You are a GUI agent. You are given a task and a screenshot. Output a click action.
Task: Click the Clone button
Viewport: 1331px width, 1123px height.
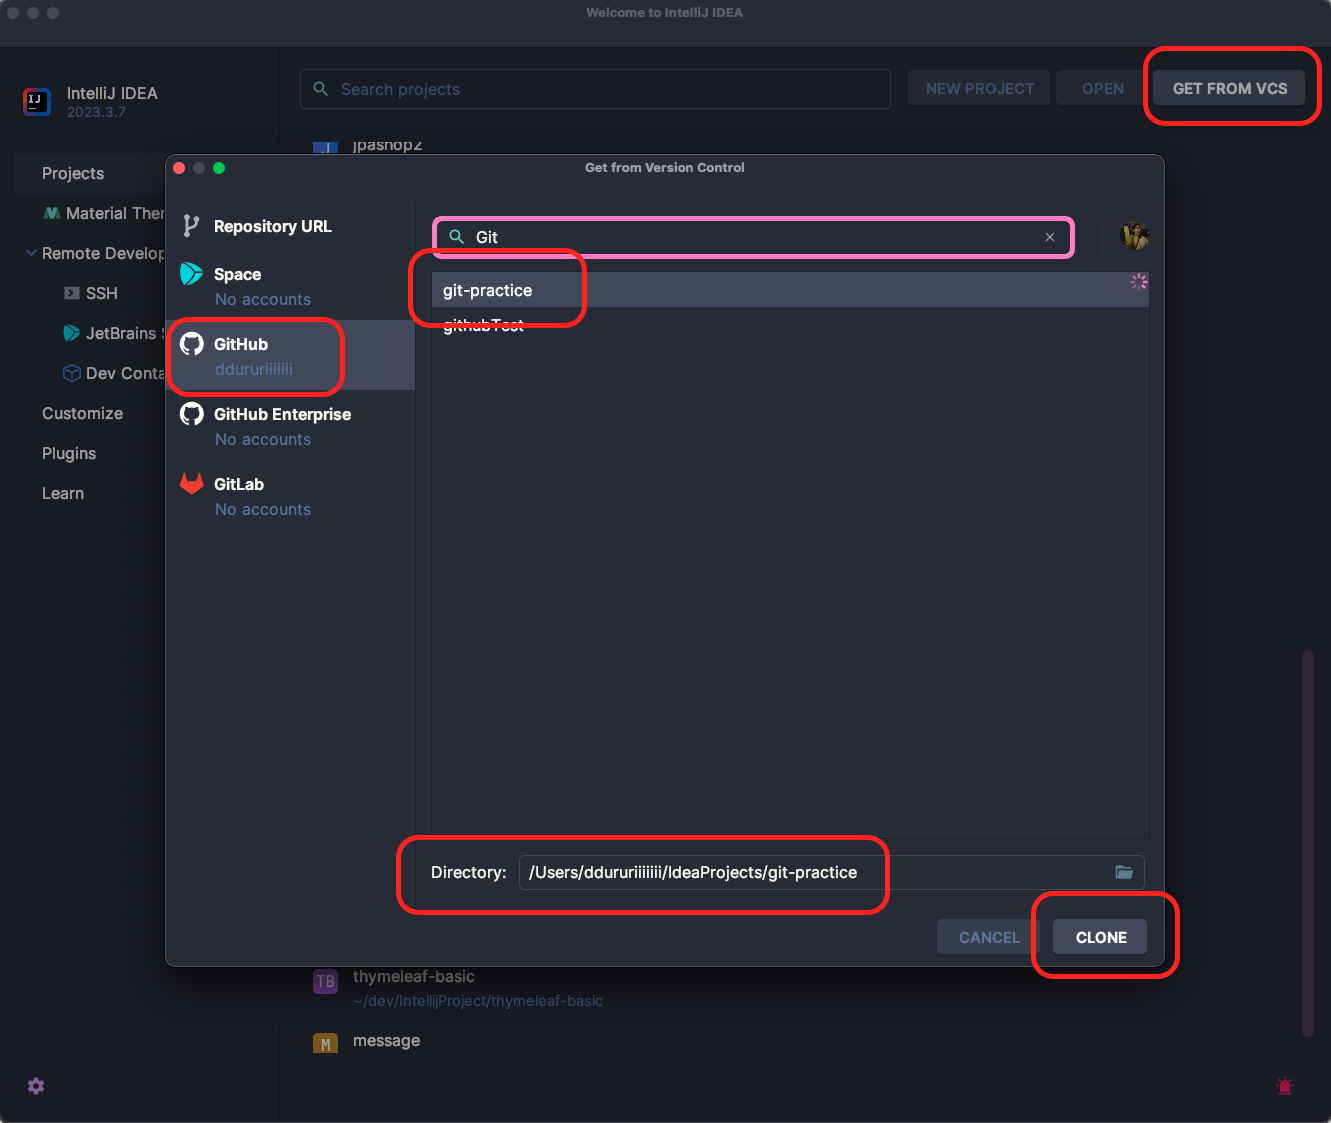[x=1100, y=937]
